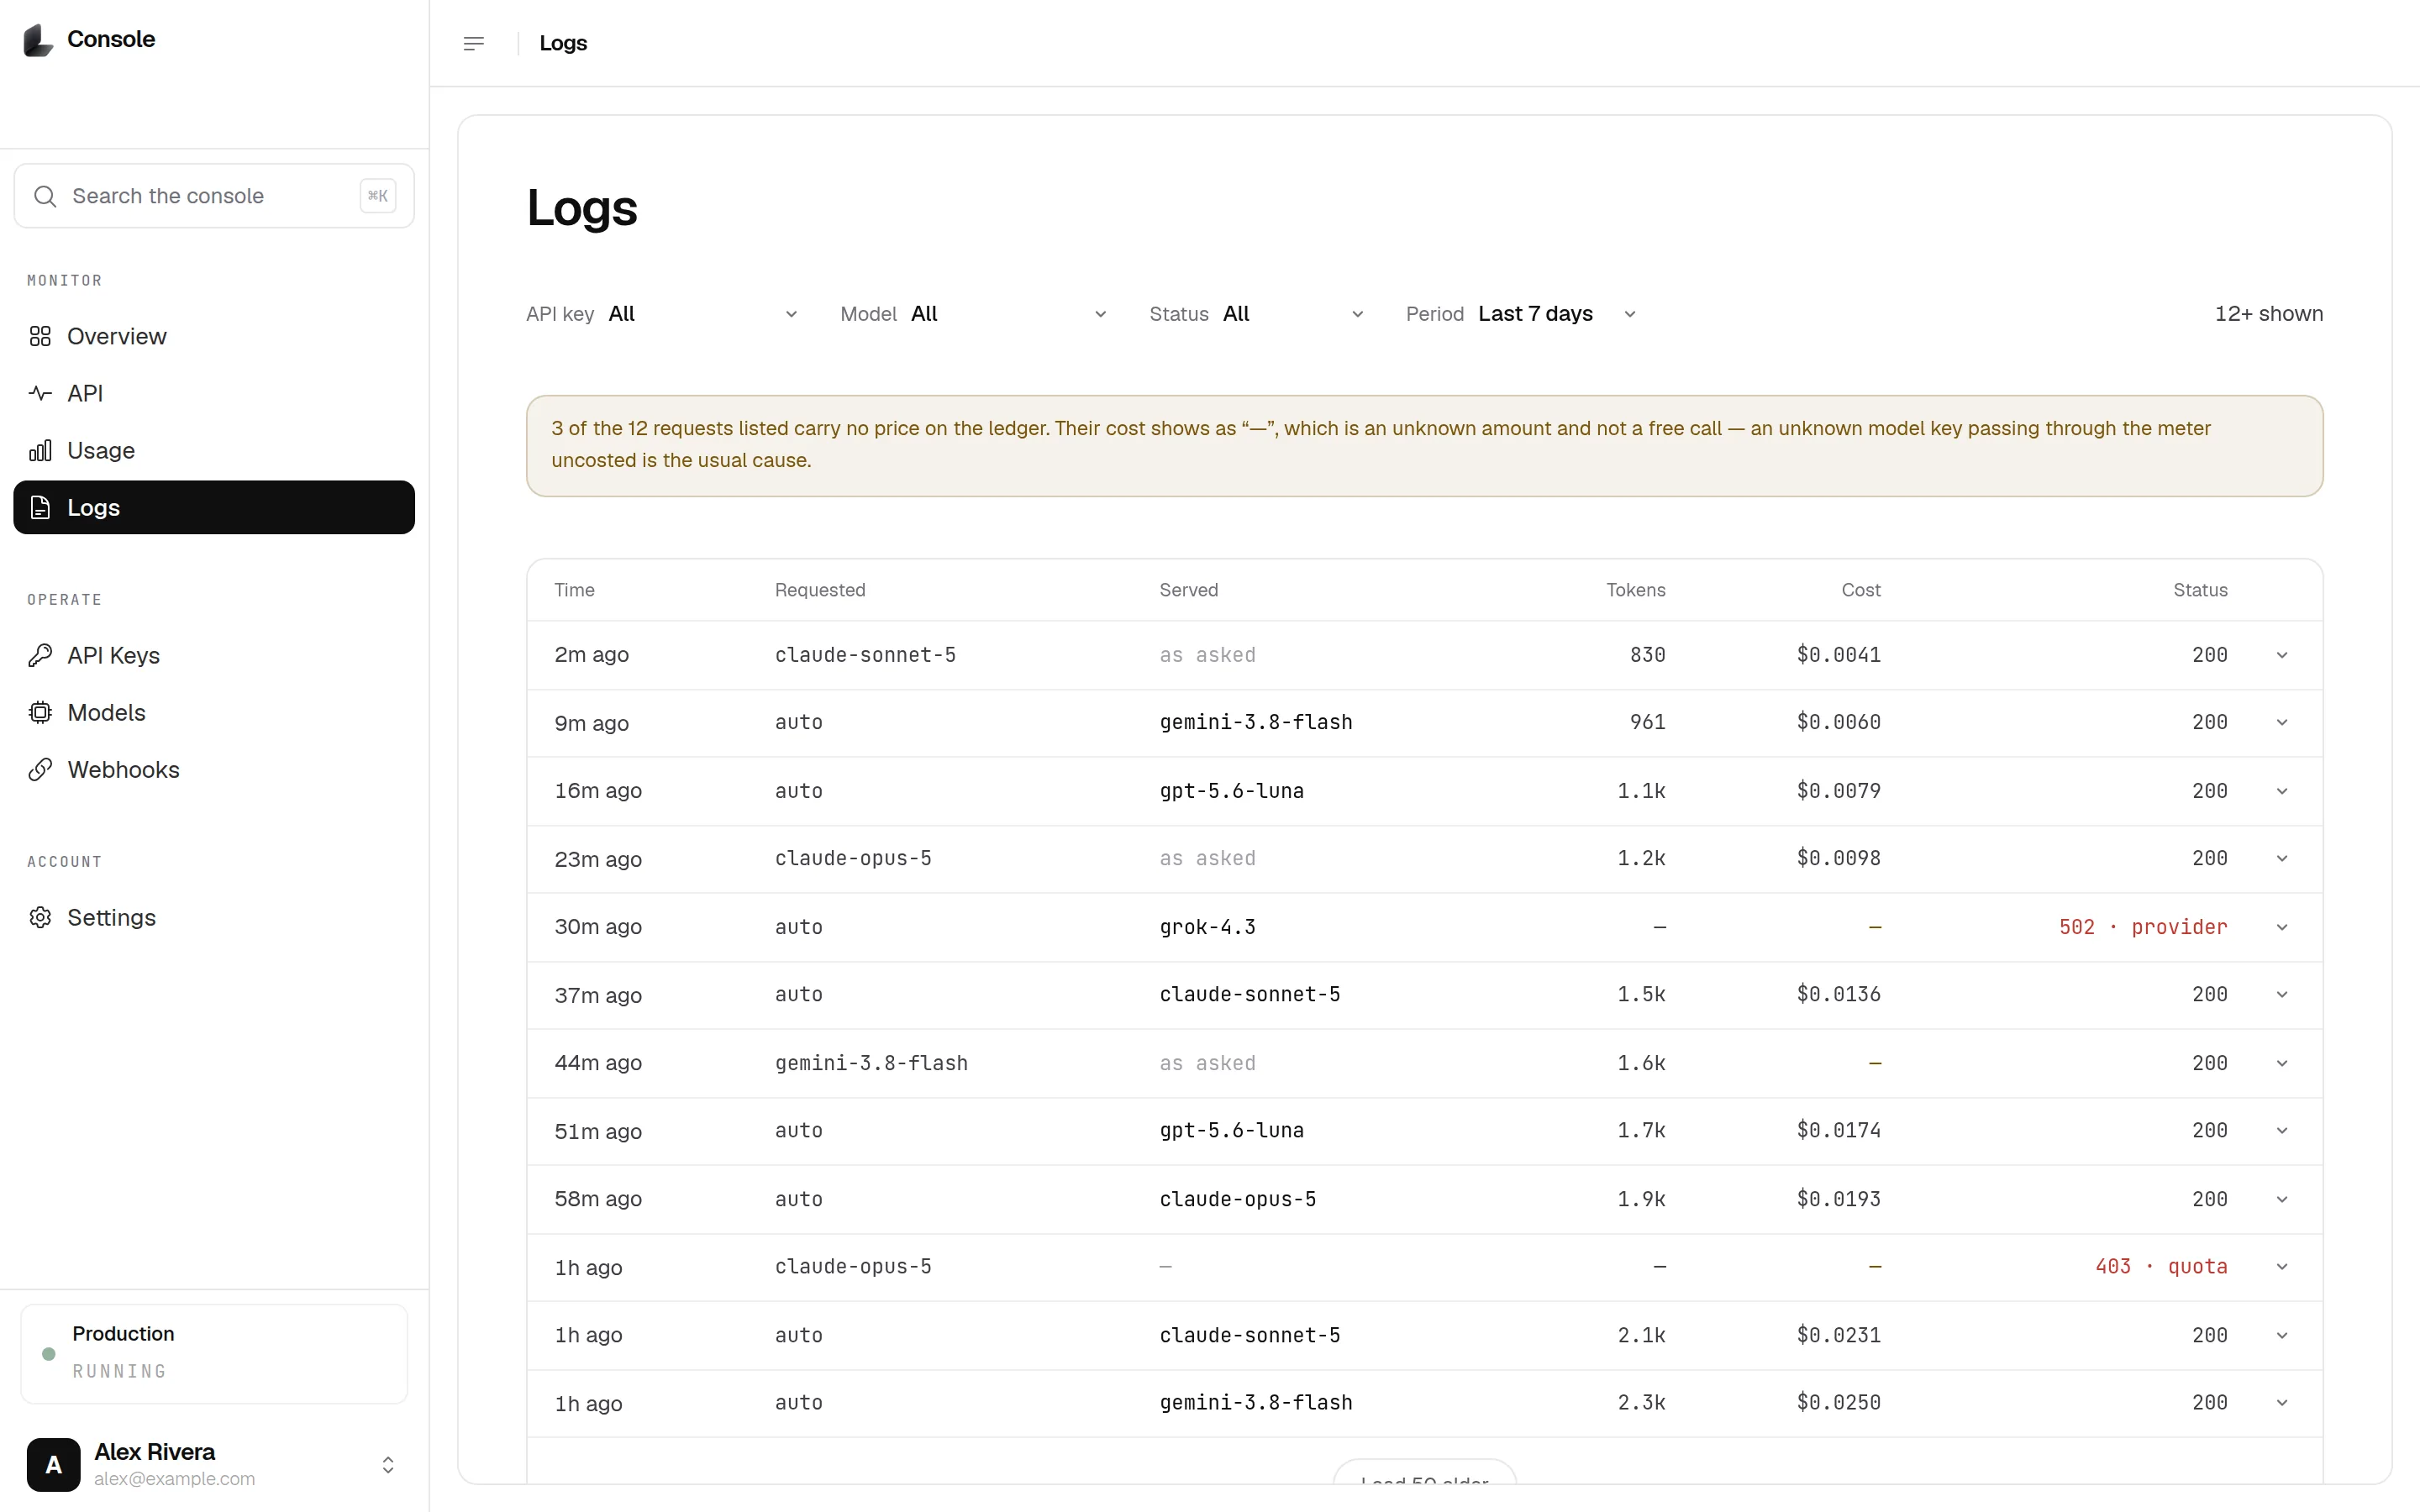This screenshot has height=1512, width=2420.
Task: Click the Webhooks link icon
Action: pos(40,769)
